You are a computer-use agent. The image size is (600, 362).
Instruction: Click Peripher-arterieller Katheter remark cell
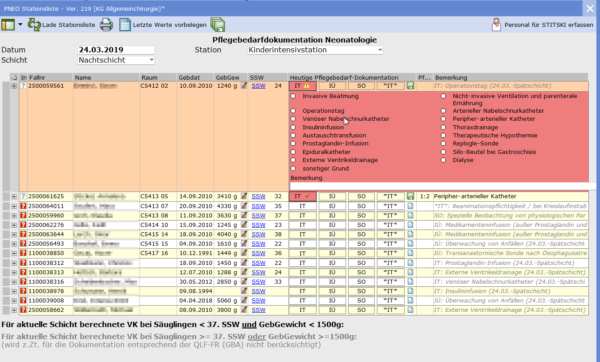(x=510, y=196)
